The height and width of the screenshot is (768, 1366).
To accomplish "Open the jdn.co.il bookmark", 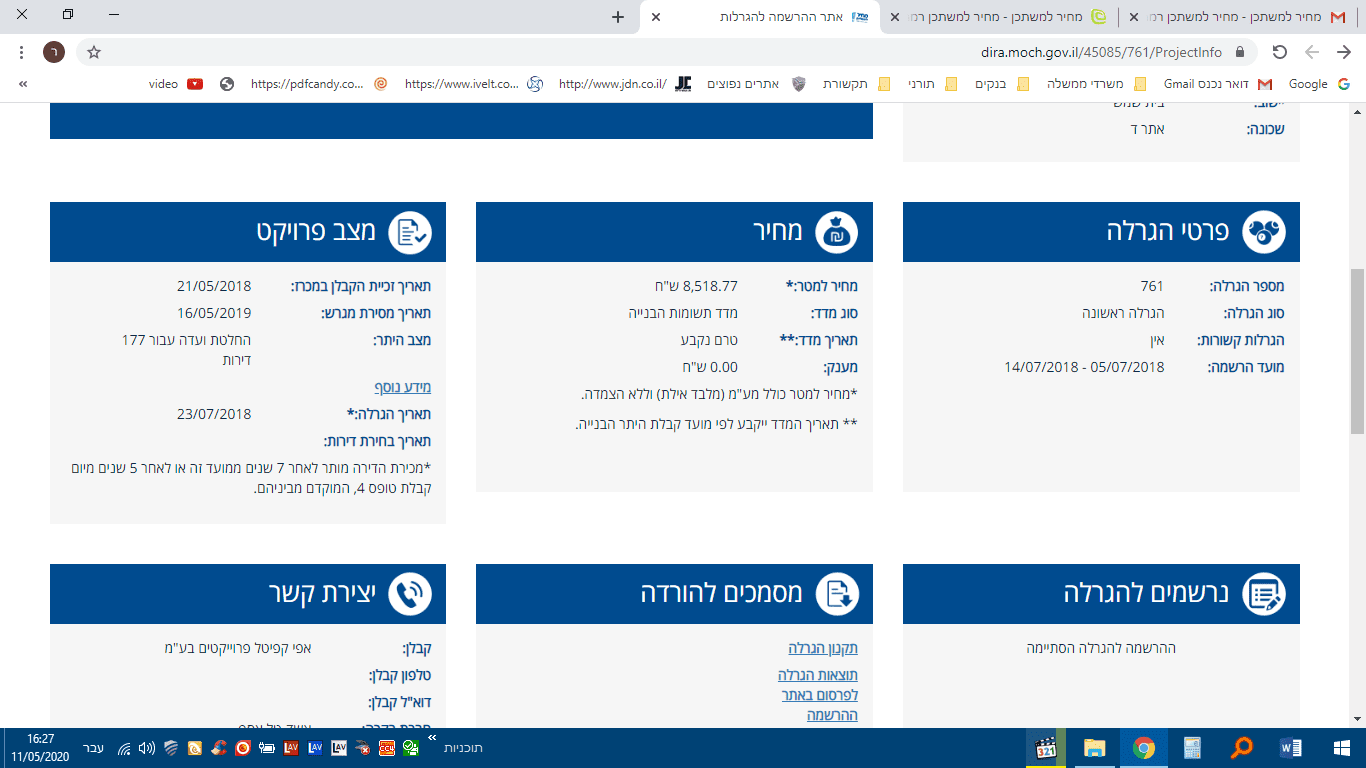I will tap(626, 84).
